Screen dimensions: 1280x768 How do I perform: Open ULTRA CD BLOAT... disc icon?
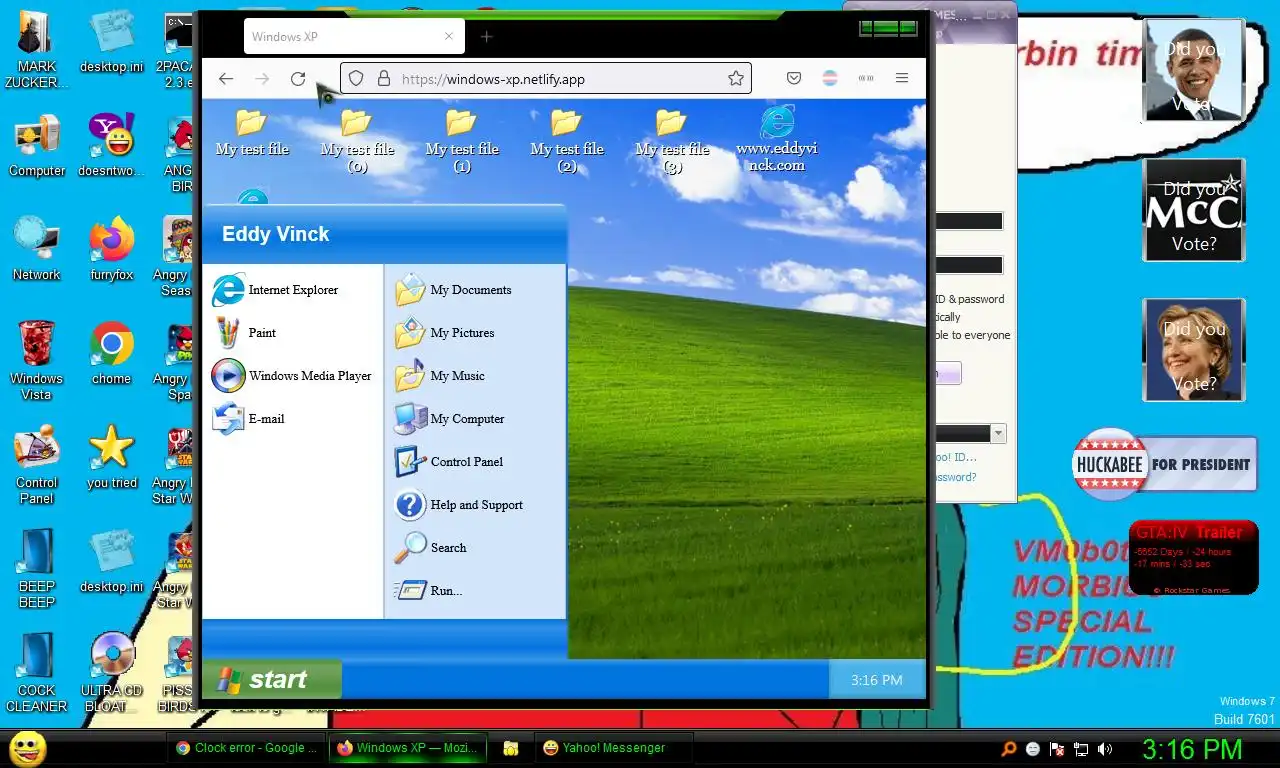coord(111,672)
